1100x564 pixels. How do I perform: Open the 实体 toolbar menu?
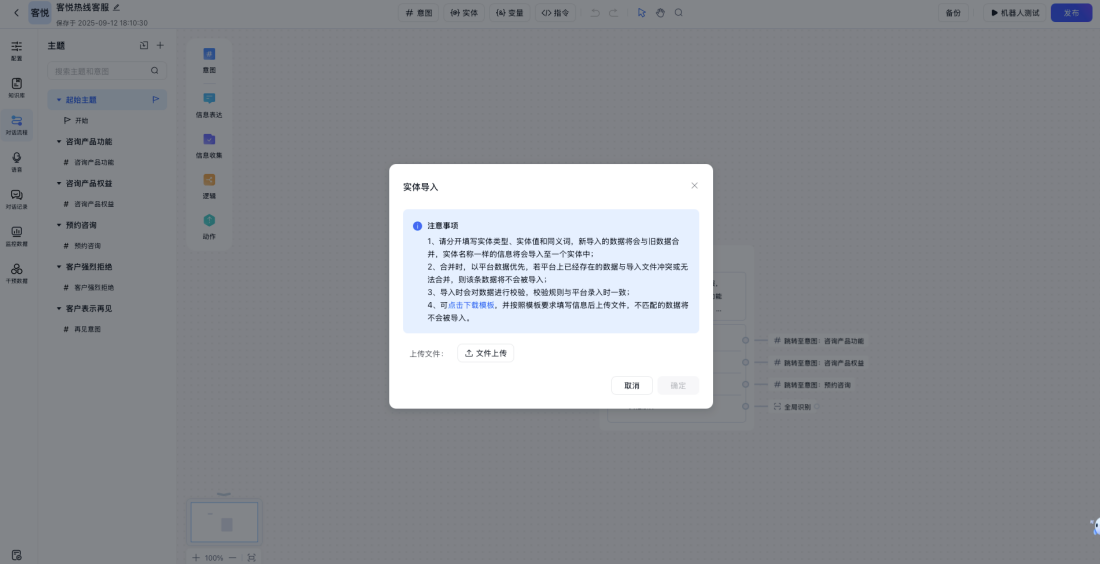[x=464, y=13]
